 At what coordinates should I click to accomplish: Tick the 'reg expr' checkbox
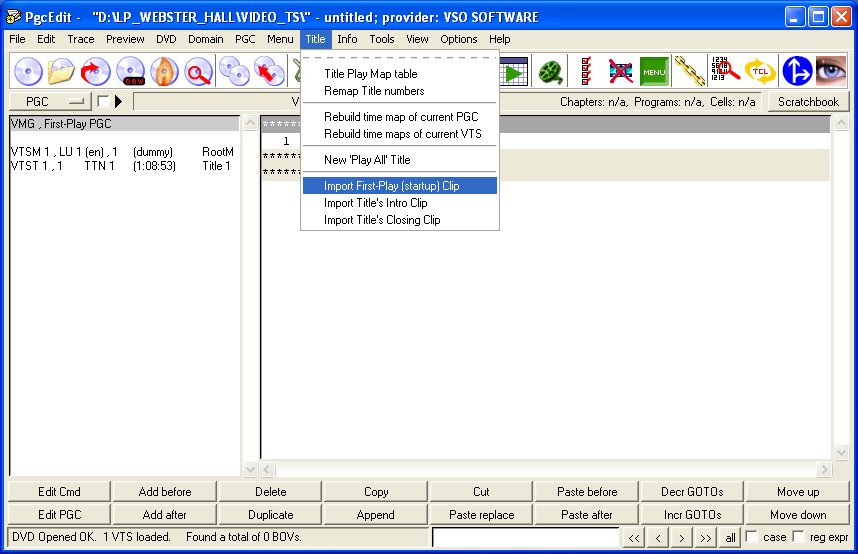[798, 538]
